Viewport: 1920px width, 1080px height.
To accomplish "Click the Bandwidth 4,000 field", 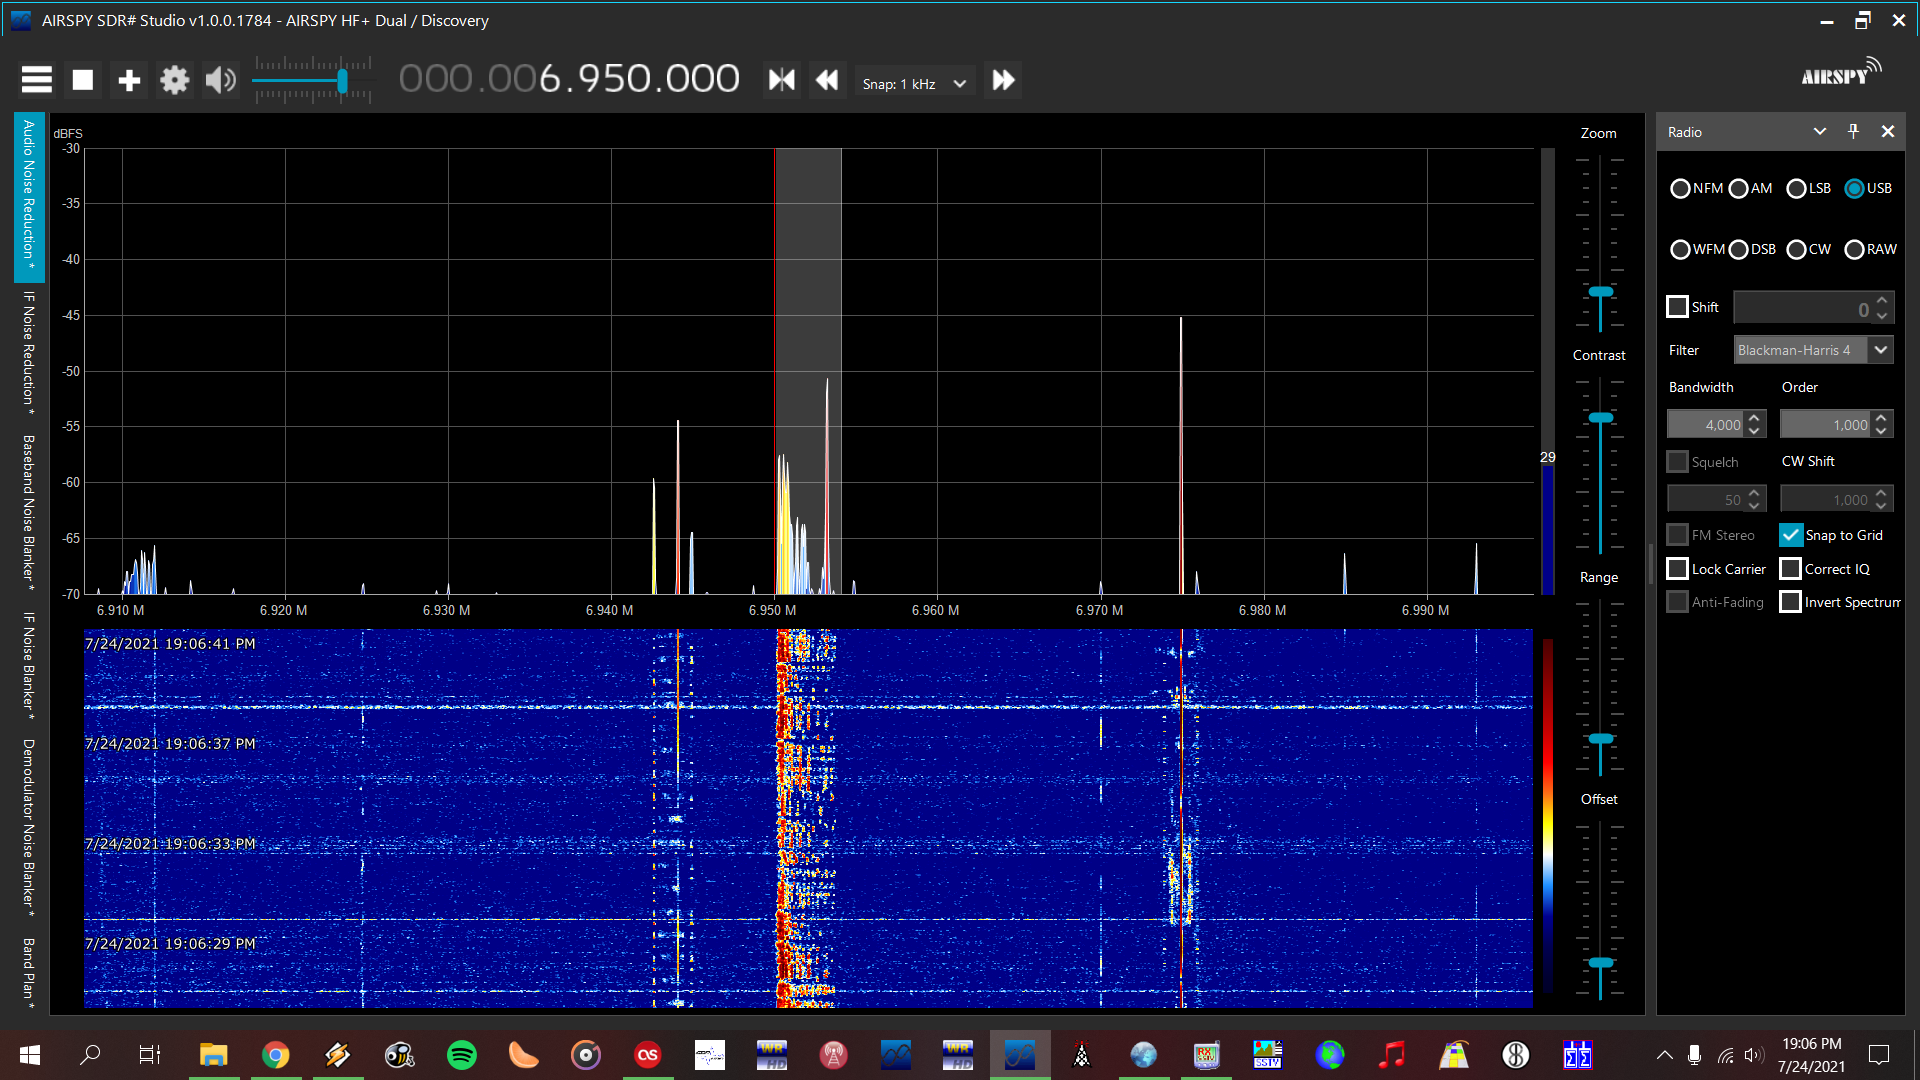I will click(x=1706, y=425).
